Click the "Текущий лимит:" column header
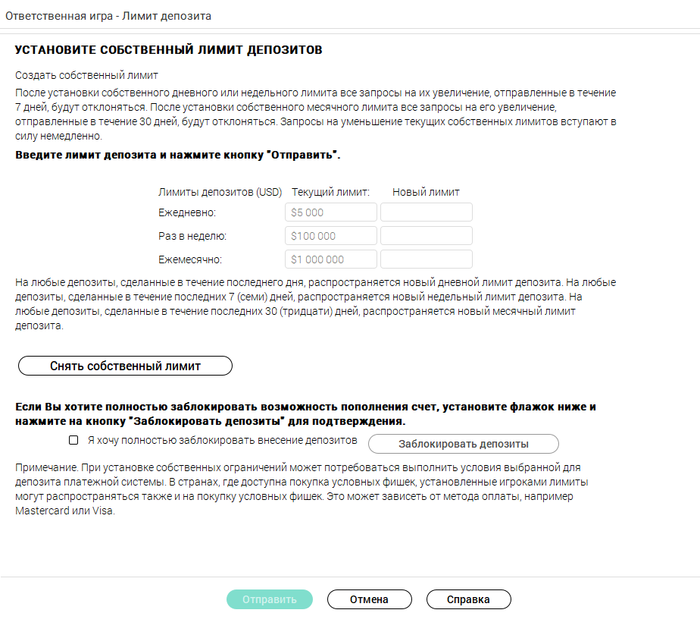700x635 pixels. (330, 191)
